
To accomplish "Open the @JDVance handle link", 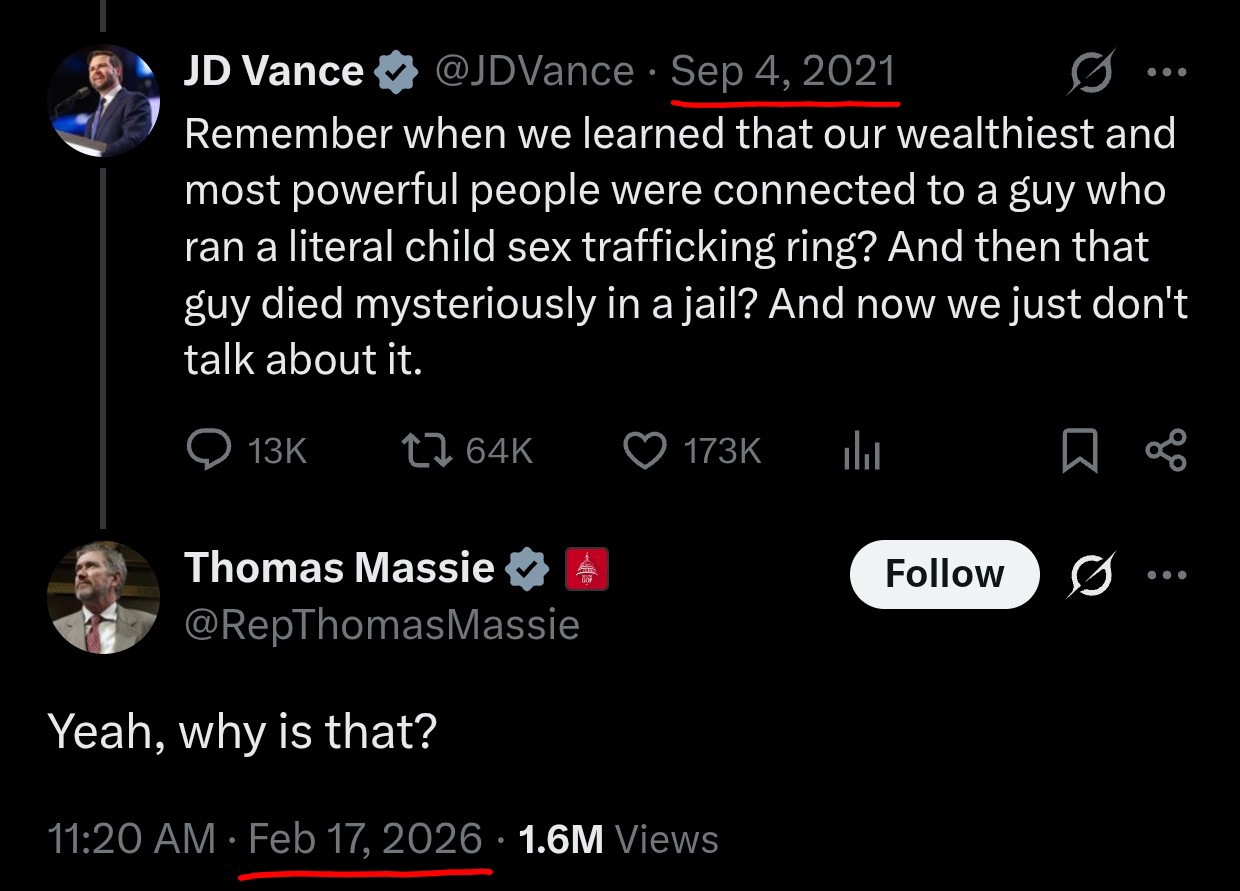I will tap(534, 71).
